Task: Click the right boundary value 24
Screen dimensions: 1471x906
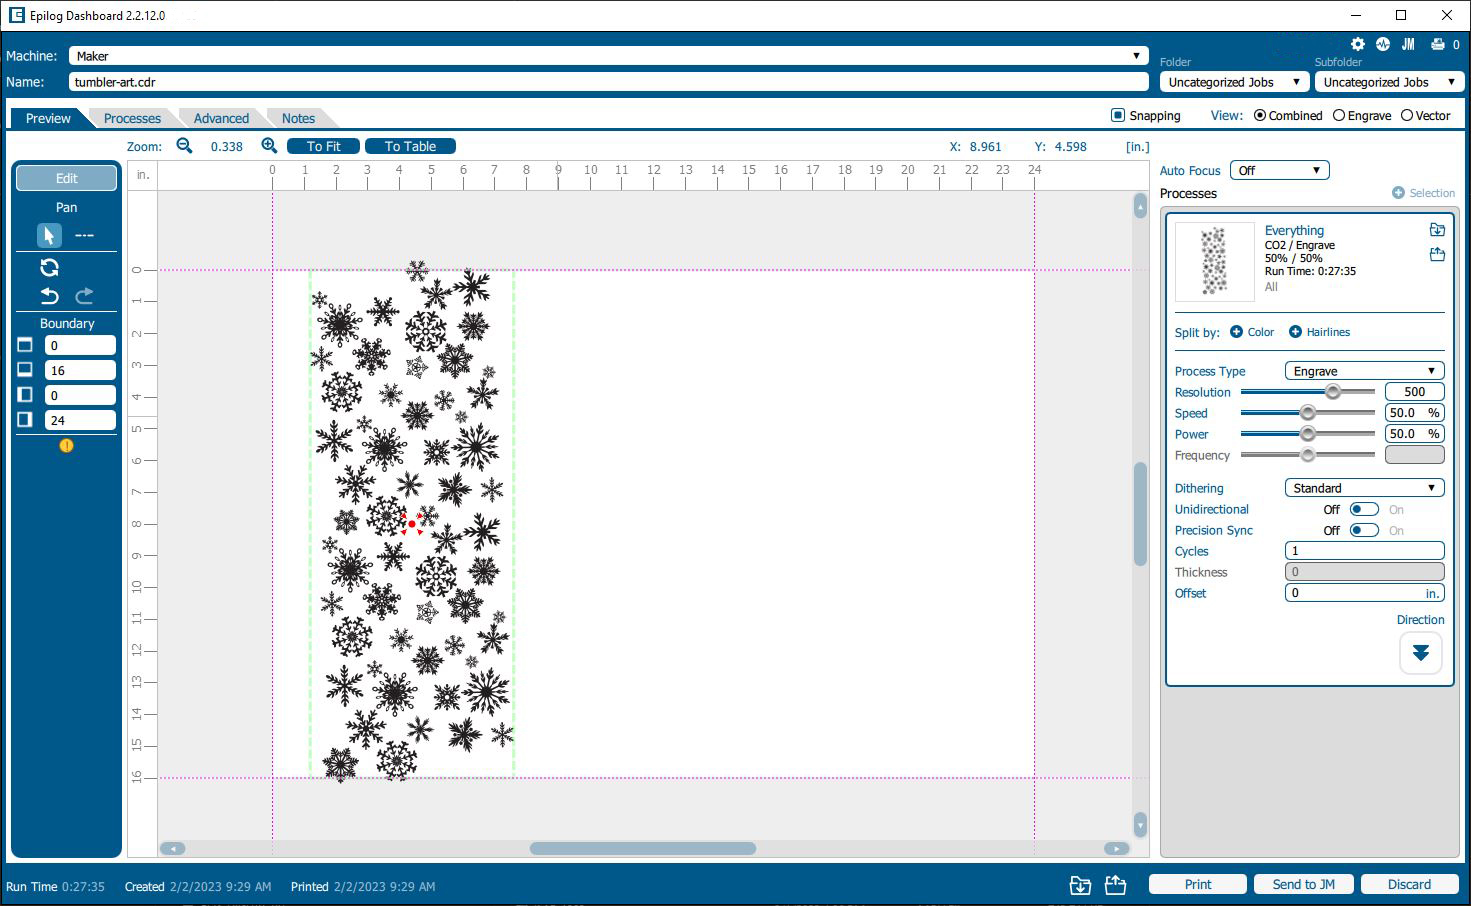Action: [80, 420]
